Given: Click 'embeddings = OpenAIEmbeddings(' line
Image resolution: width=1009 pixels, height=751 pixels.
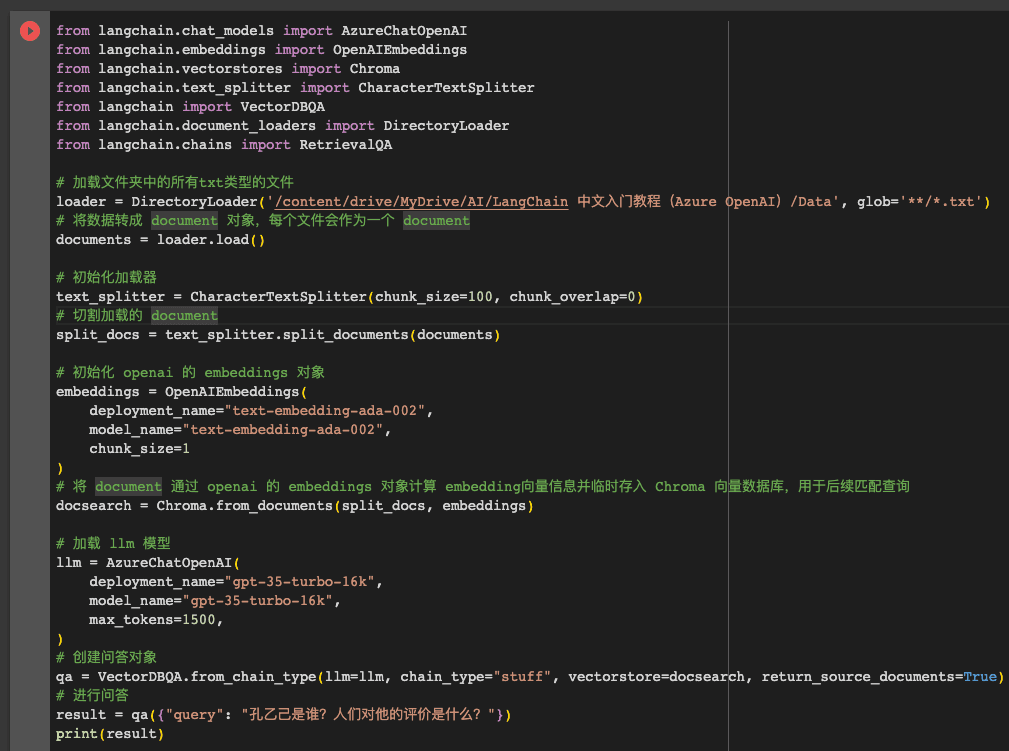Looking at the screenshot, I should (181, 391).
